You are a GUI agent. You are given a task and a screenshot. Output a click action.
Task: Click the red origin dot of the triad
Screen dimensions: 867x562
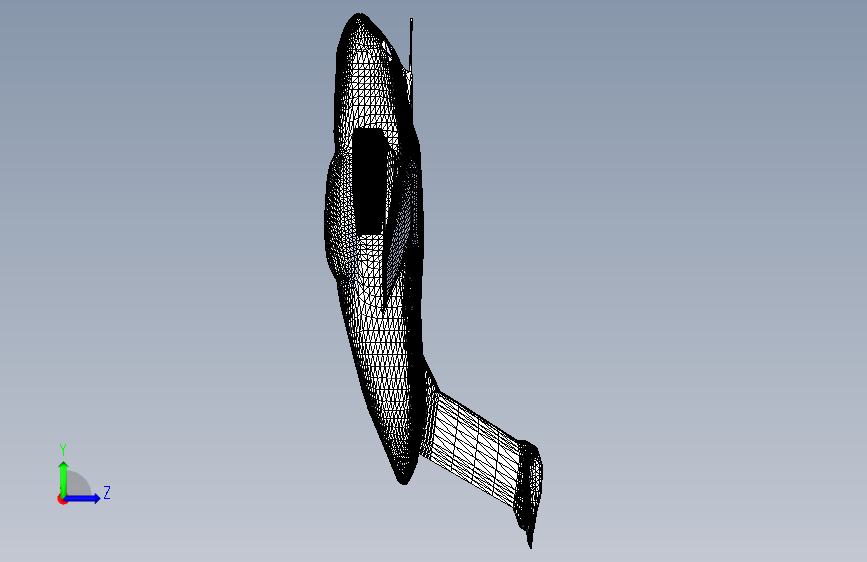tap(62, 499)
